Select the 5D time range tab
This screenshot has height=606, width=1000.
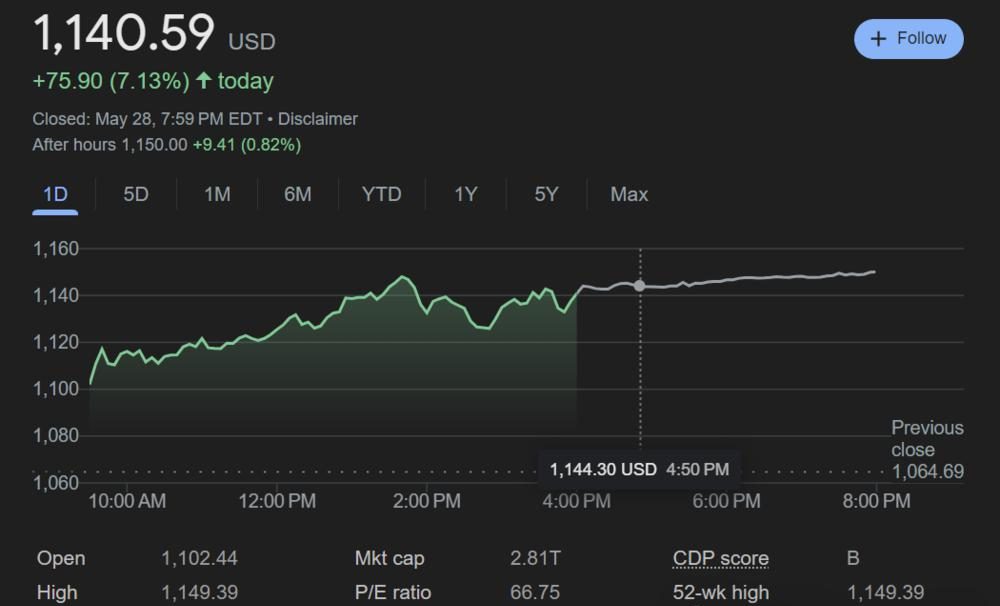(x=136, y=194)
